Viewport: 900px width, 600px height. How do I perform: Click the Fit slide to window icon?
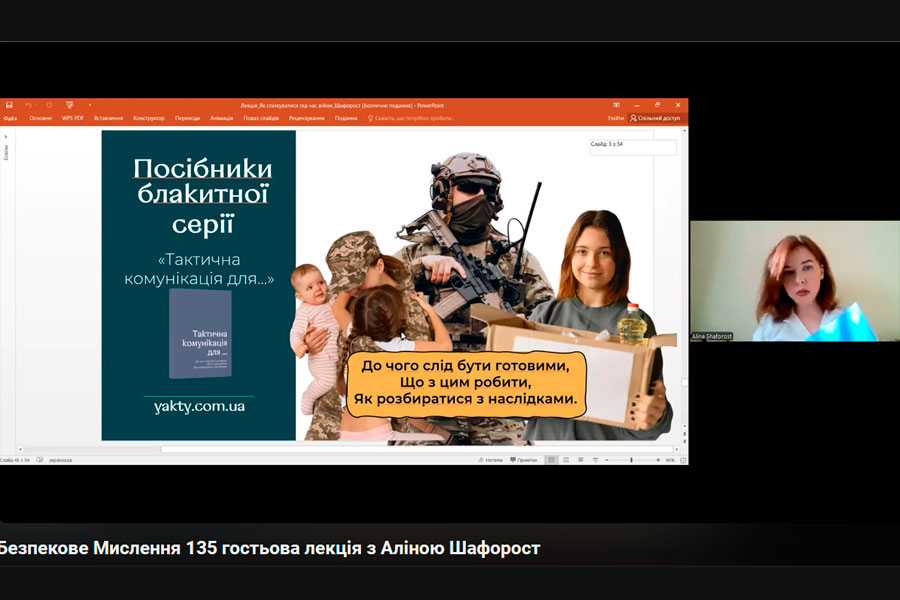click(683, 460)
